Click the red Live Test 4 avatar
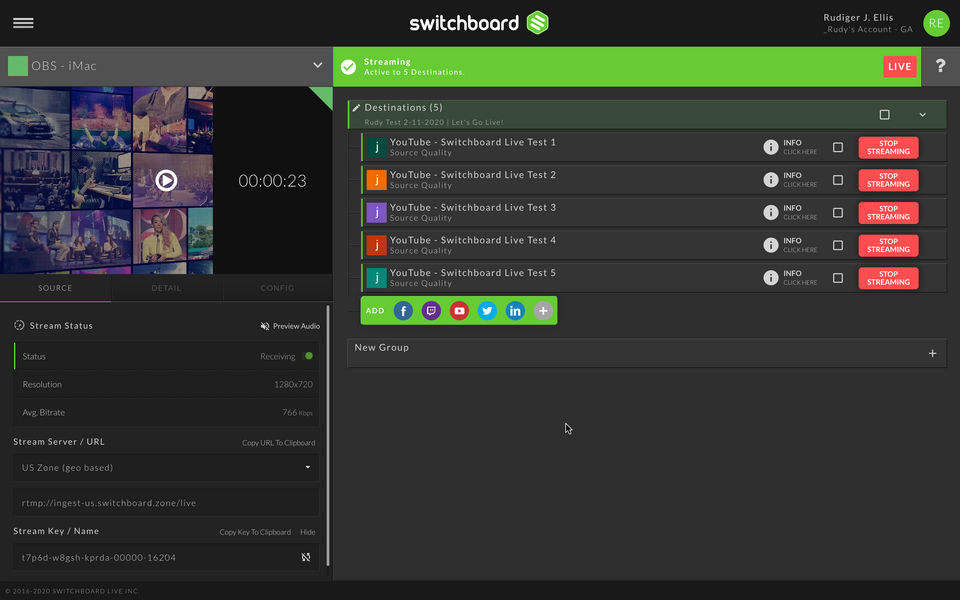This screenshot has width=960, height=600. 377,246
